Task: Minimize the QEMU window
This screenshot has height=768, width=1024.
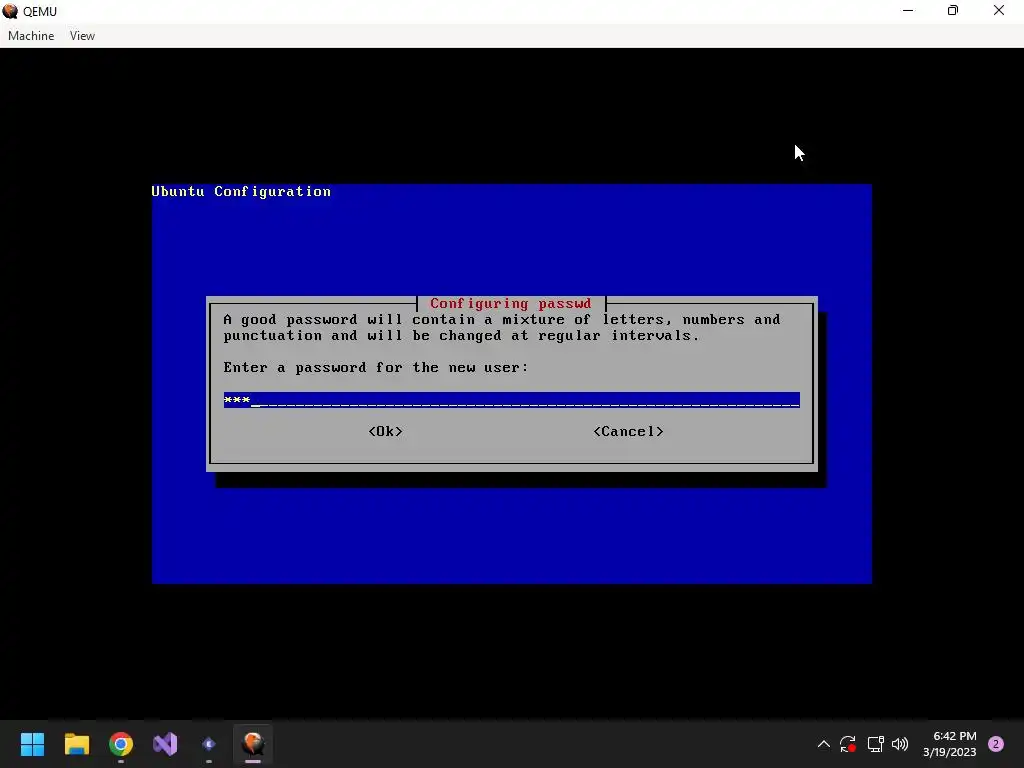Action: pos(908,10)
